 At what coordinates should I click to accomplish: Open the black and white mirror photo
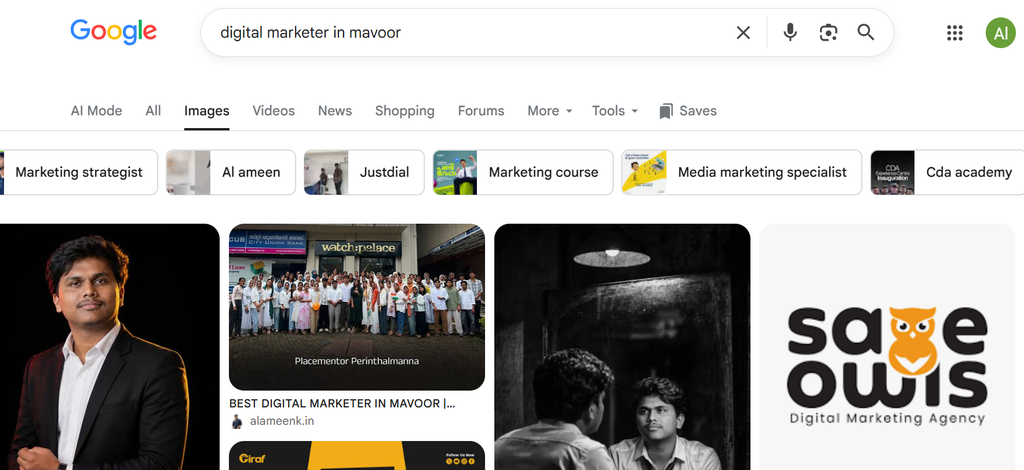click(x=622, y=347)
